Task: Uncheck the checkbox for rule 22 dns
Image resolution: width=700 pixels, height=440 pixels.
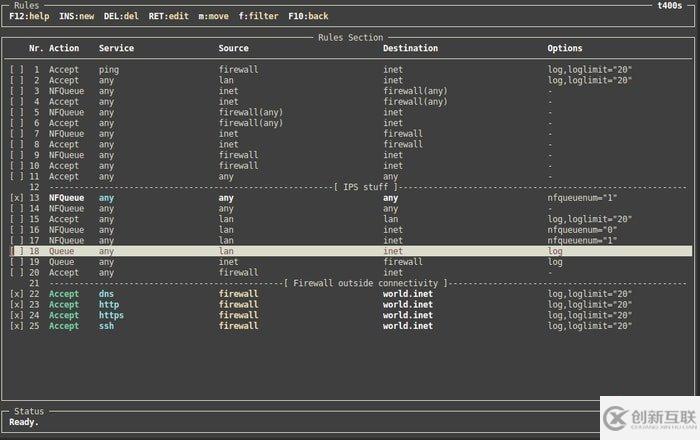Action: click(x=16, y=294)
